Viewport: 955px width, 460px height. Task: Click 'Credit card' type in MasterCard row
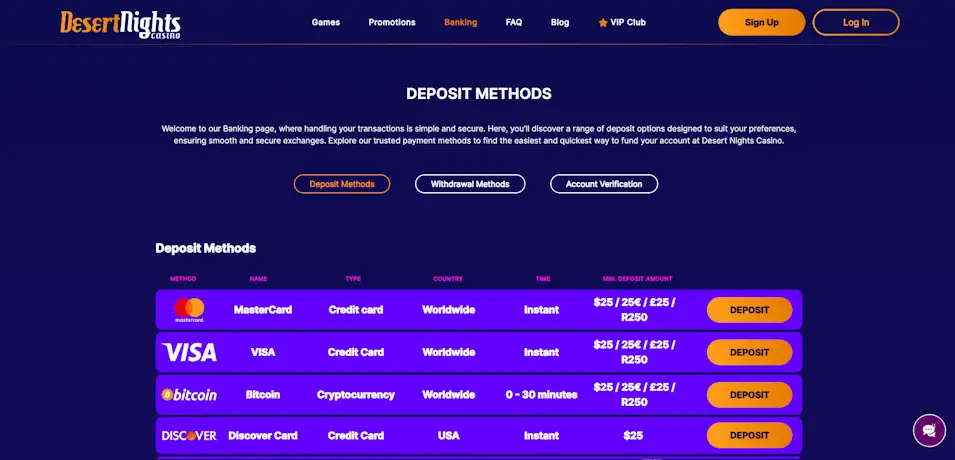tap(356, 310)
